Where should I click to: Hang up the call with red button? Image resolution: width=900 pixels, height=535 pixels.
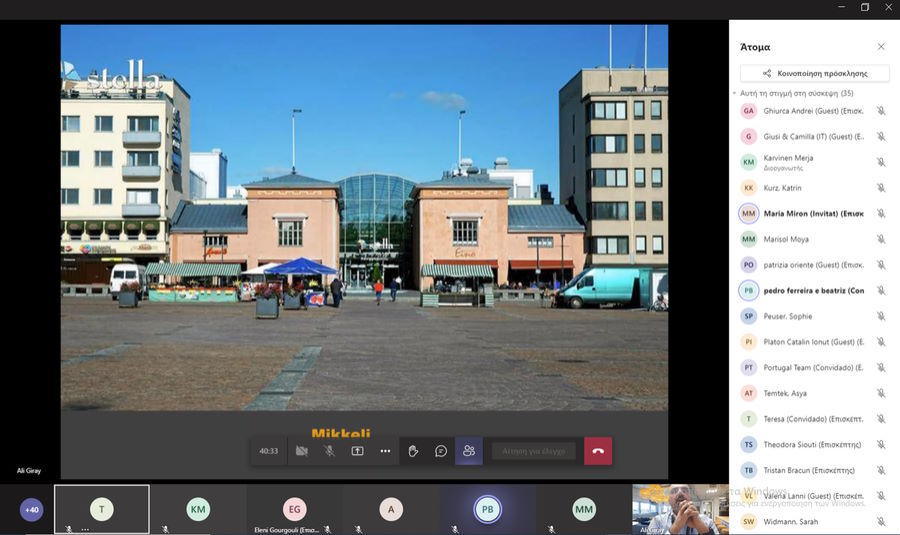click(x=598, y=451)
